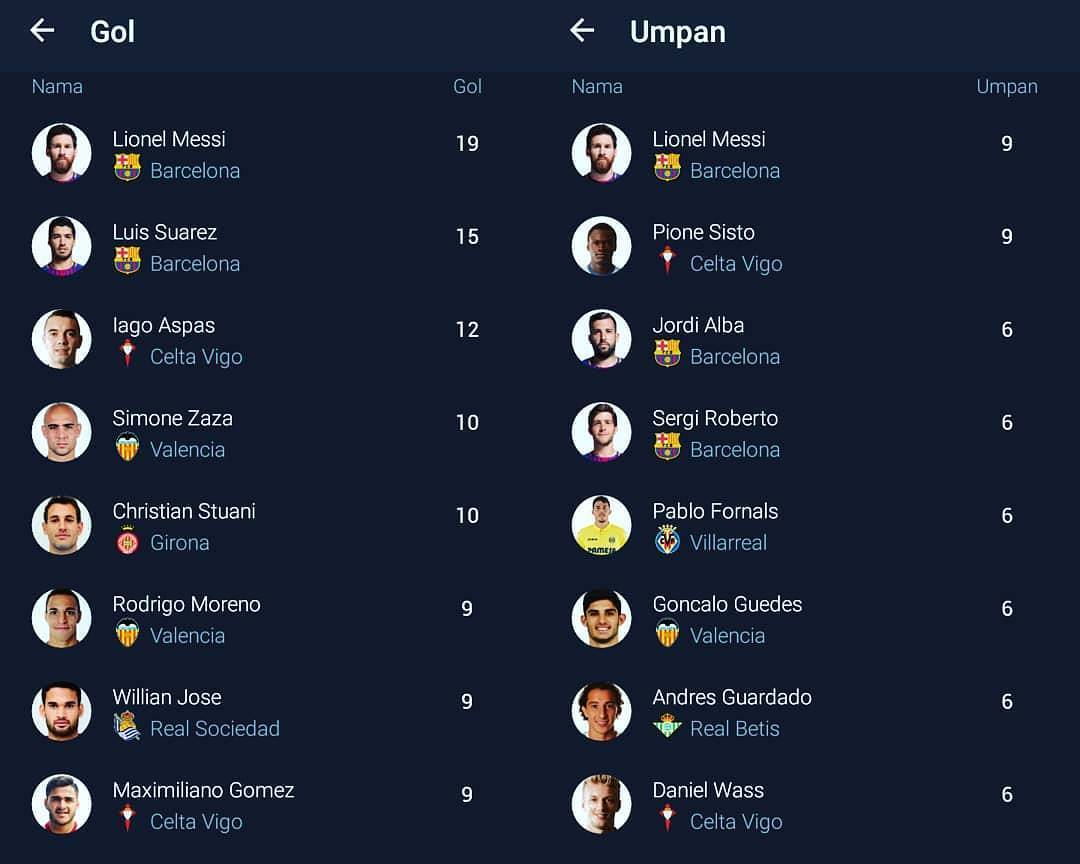Go back from the Gol screen
The image size is (1080, 864).
43,30
